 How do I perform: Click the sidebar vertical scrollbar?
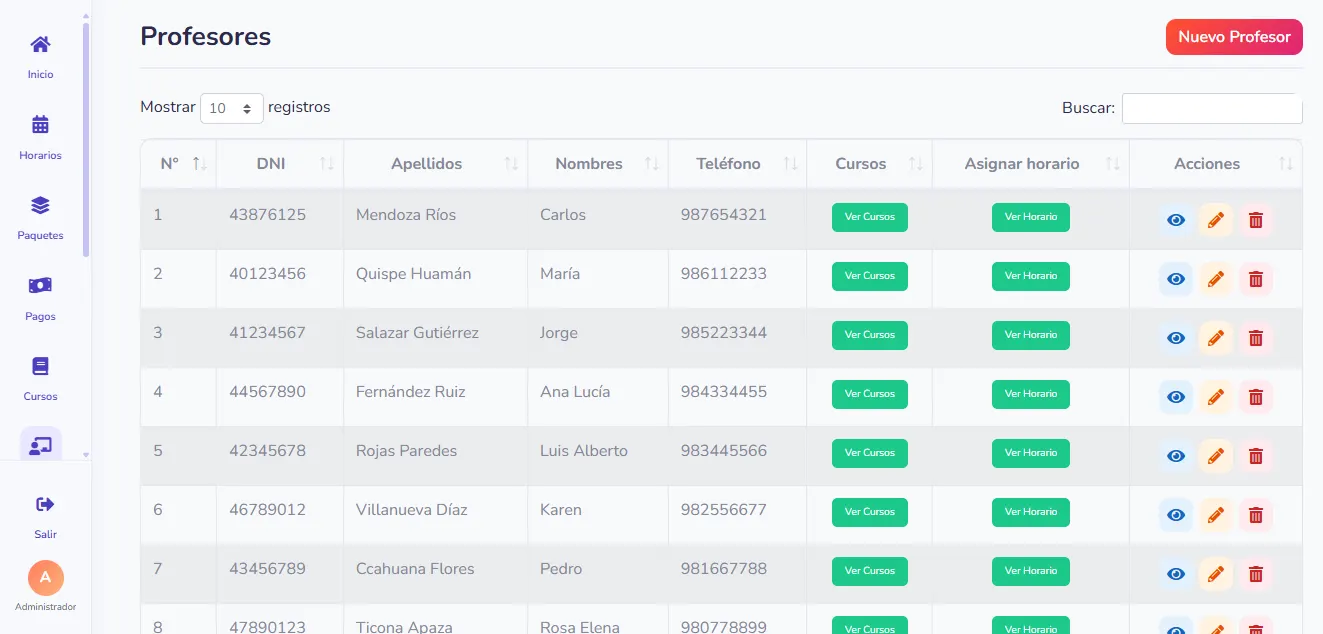86,140
